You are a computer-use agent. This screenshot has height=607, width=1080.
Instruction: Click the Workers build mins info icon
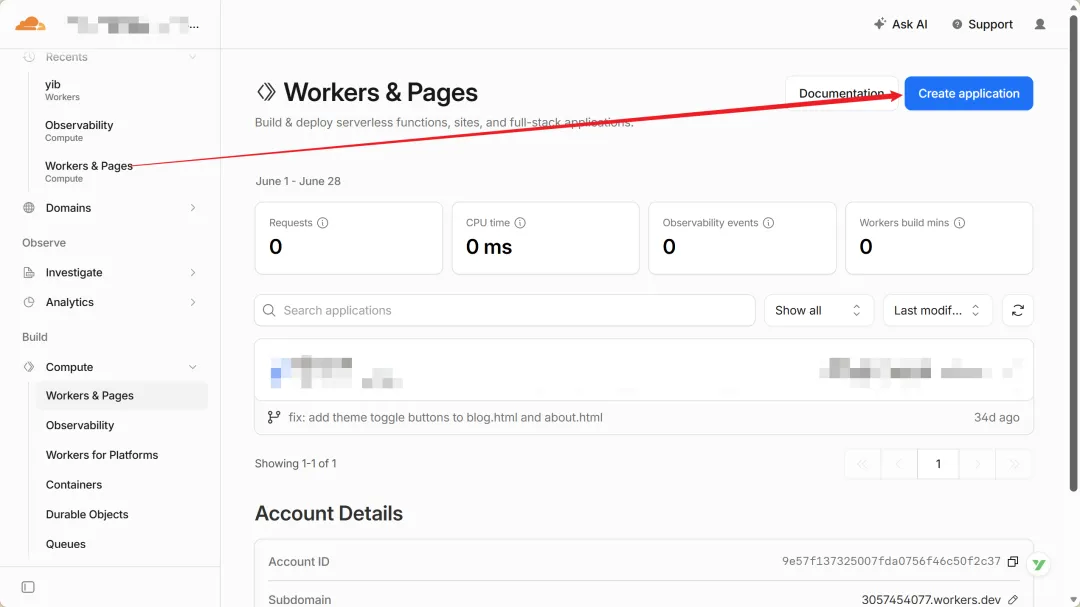pyautogui.click(x=959, y=223)
